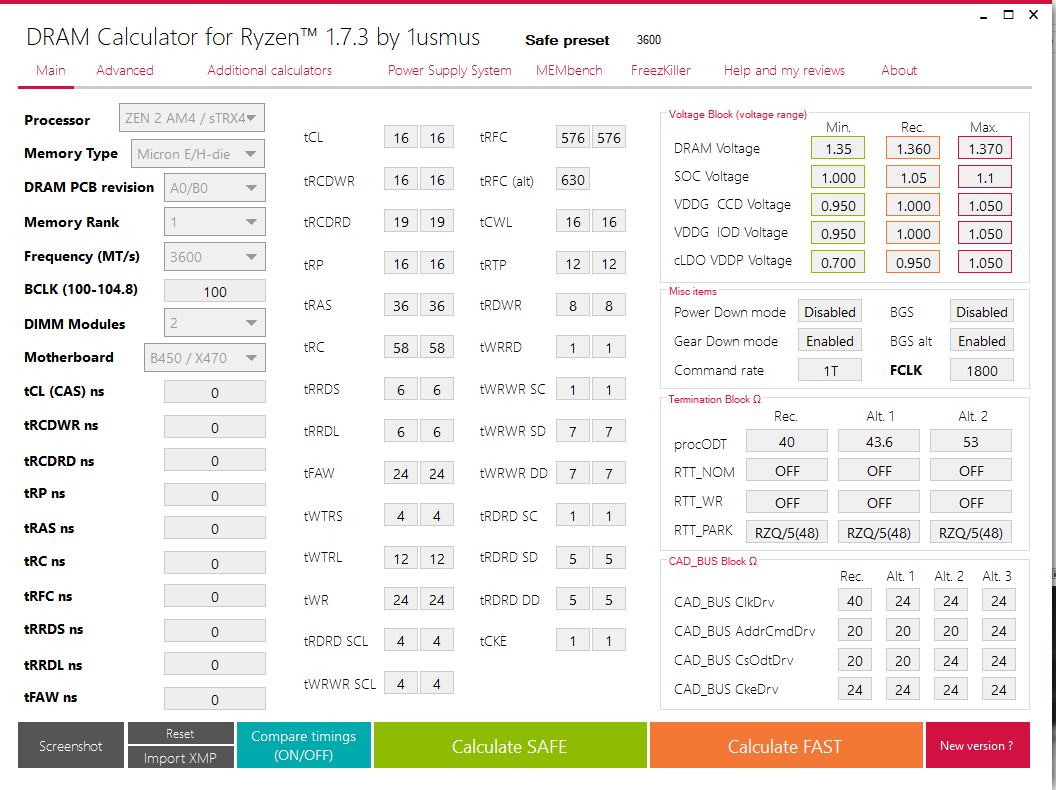Screen dimensions: 1056x790
Task: Click the tRRDL ns input field
Action: tap(215, 665)
